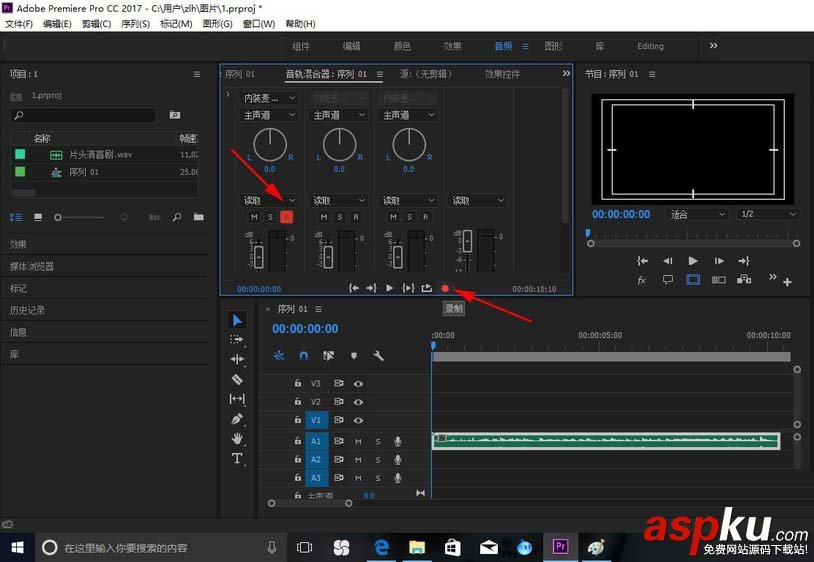Select the Track Select Forward tool
The width and height of the screenshot is (814, 562).
pos(237,339)
